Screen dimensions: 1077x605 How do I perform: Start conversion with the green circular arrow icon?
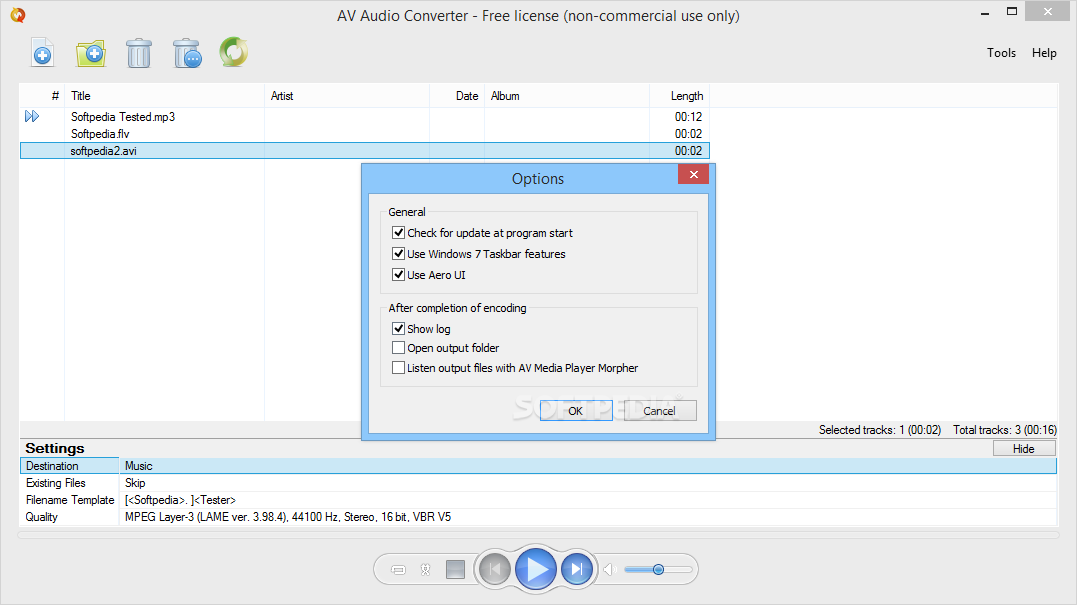coord(234,52)
